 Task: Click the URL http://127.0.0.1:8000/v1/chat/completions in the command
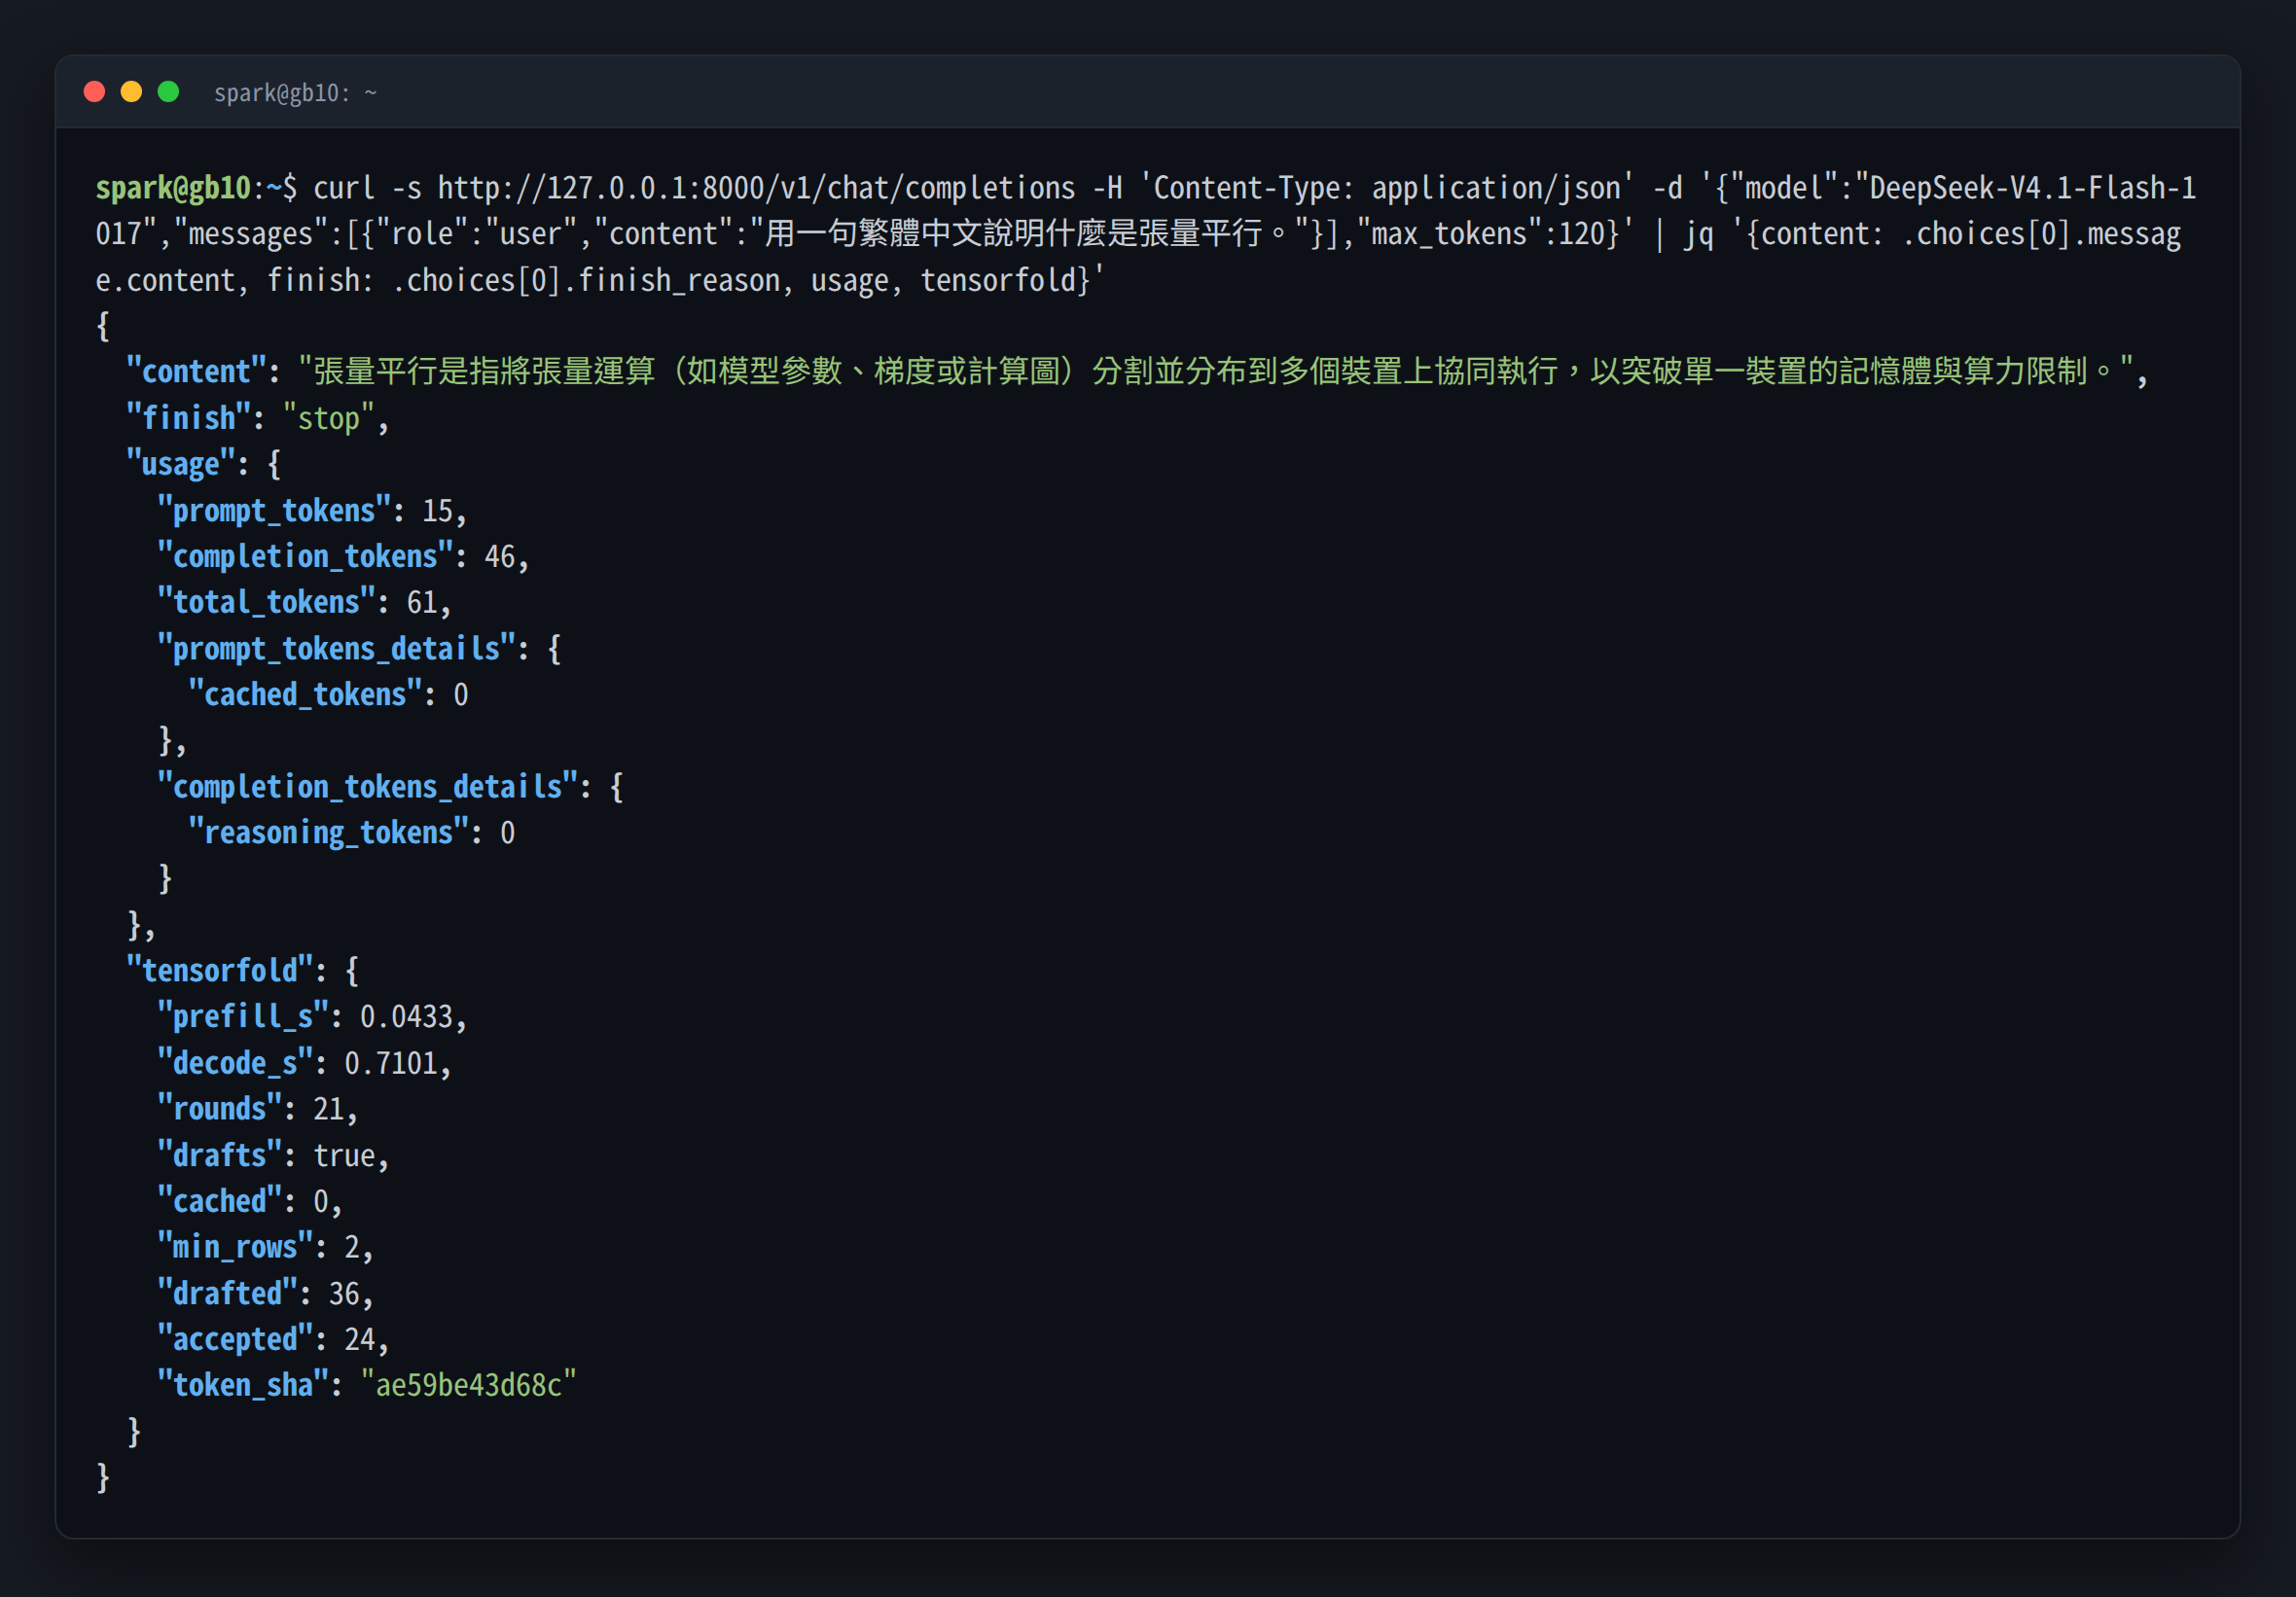[x=756, y=188]
